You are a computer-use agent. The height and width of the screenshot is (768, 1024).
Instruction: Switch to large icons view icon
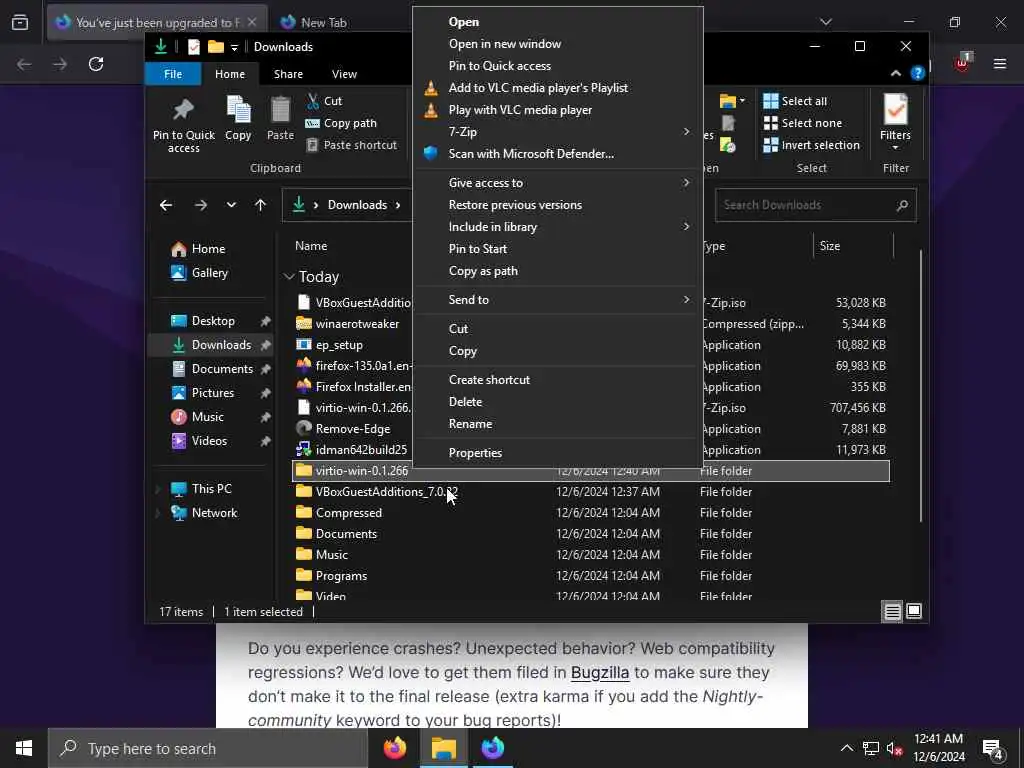coord(914,611)
